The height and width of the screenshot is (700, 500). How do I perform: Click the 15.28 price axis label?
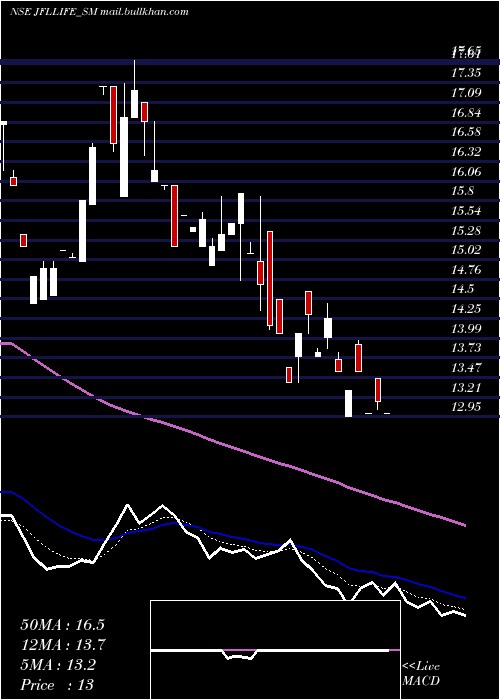coord(466,230)
